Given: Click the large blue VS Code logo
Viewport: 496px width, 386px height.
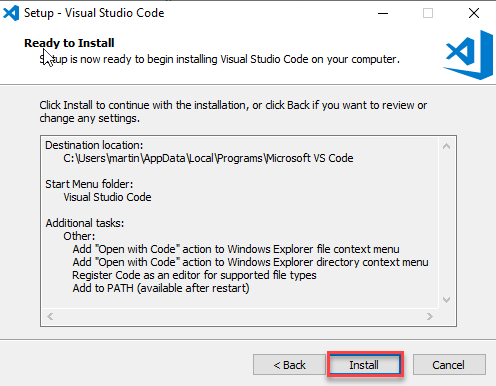Looking at the screenshot, I should (x=469, y=55).
